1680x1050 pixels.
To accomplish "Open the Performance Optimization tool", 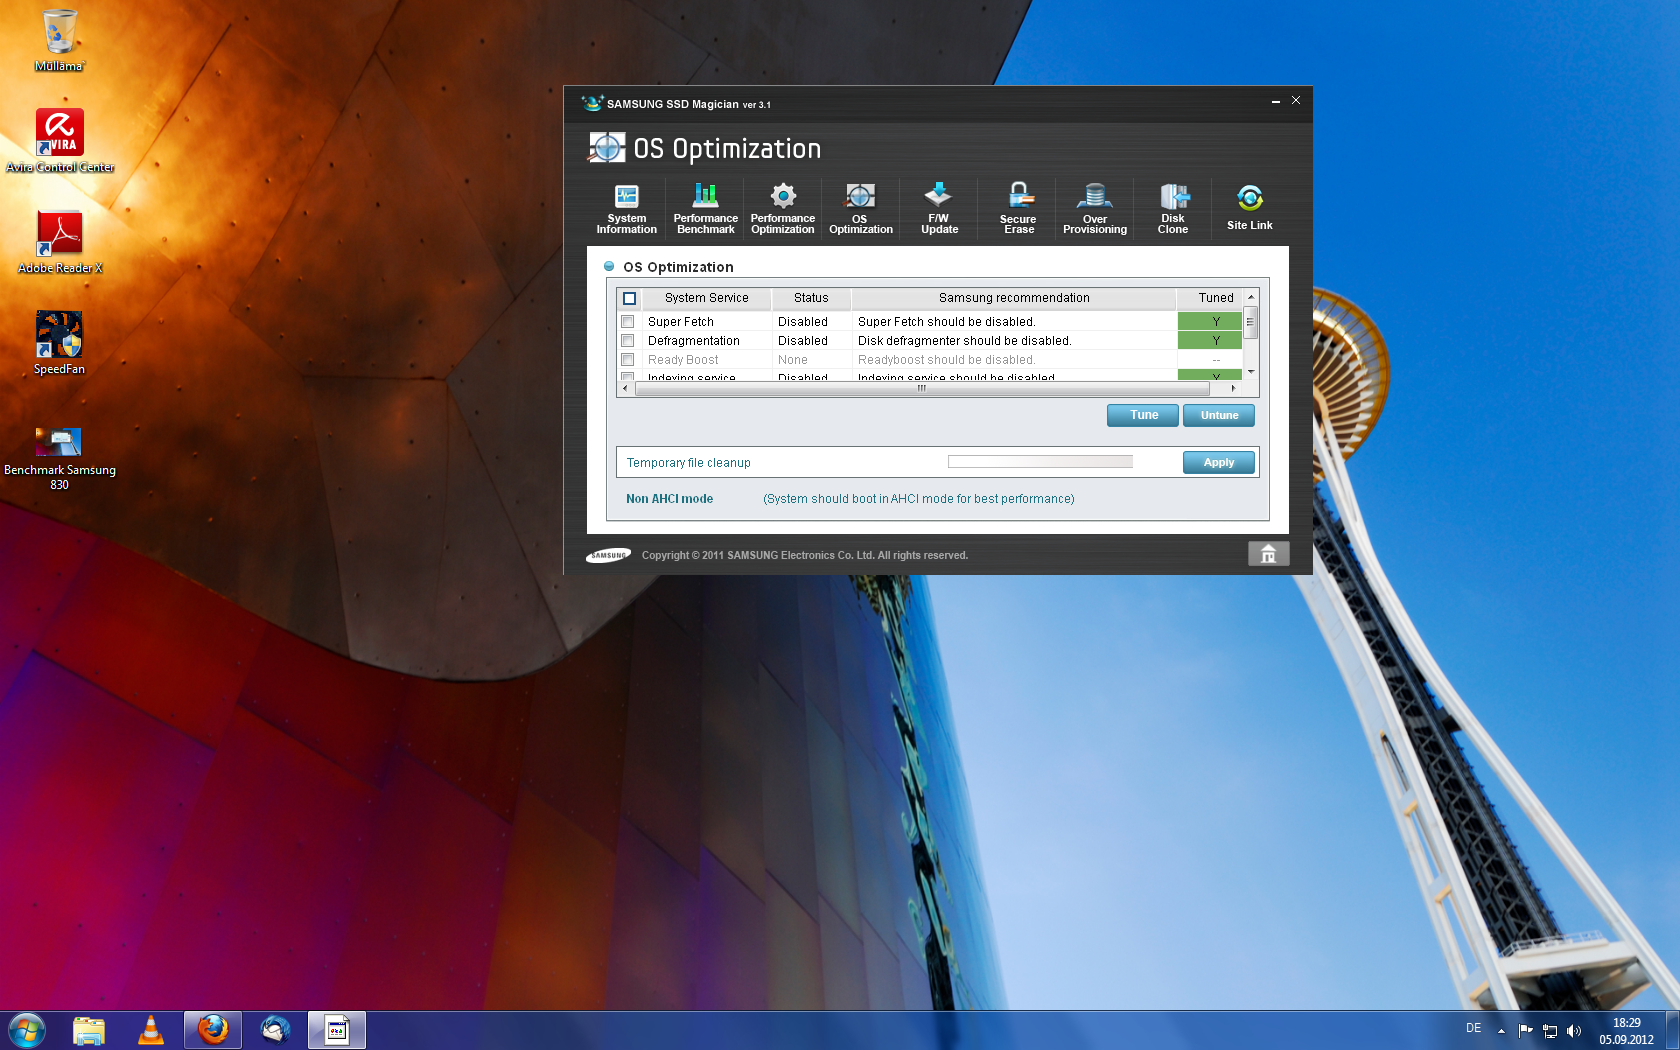I will (783, 208).
